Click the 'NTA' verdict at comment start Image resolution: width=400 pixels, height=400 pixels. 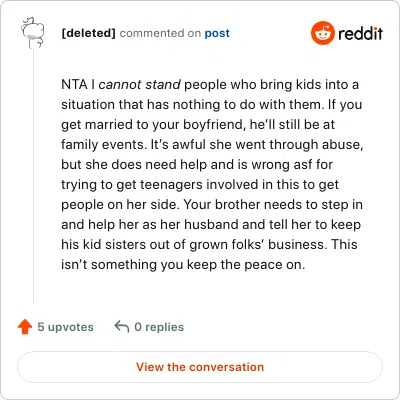click(74, 85)
